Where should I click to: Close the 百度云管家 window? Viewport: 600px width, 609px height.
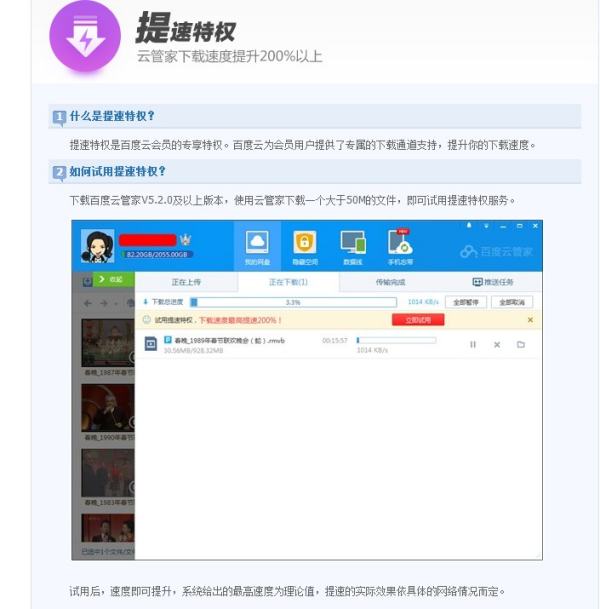click(x=535, y=226)
